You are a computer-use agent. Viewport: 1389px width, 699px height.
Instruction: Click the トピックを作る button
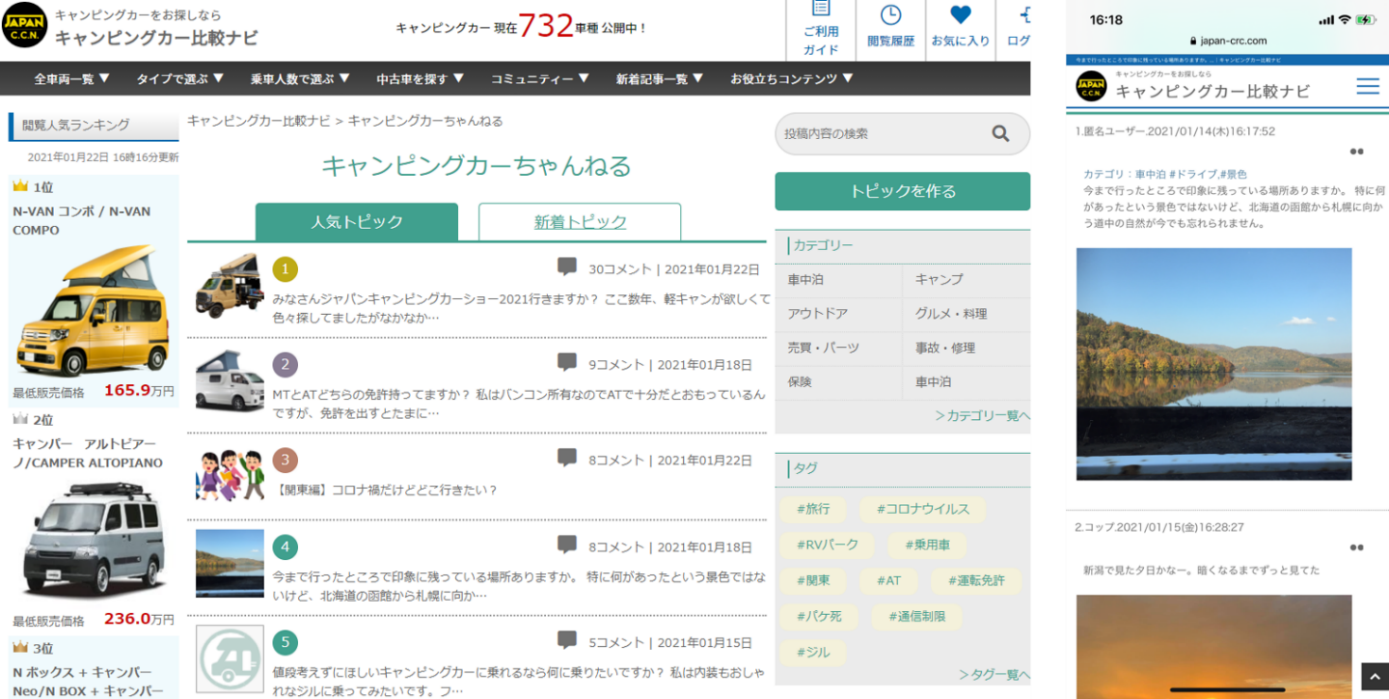[903, 191]
